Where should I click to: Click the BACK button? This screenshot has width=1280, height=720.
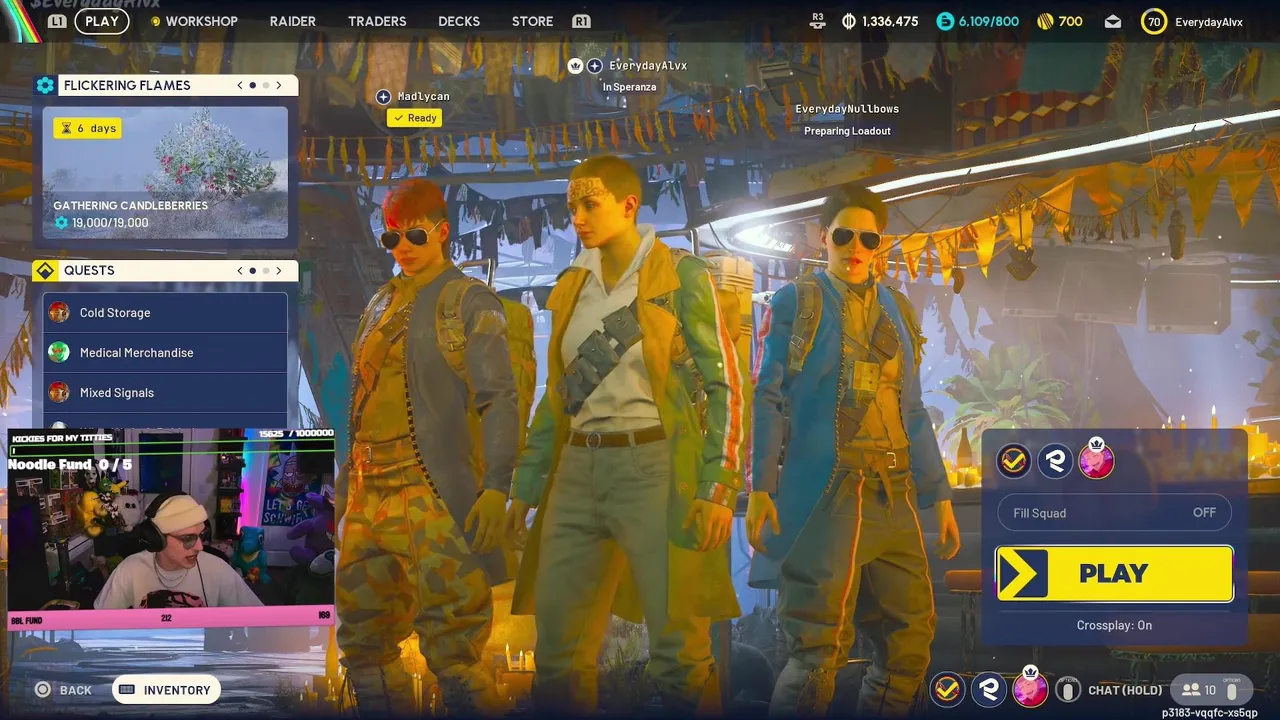click(63, 690)
